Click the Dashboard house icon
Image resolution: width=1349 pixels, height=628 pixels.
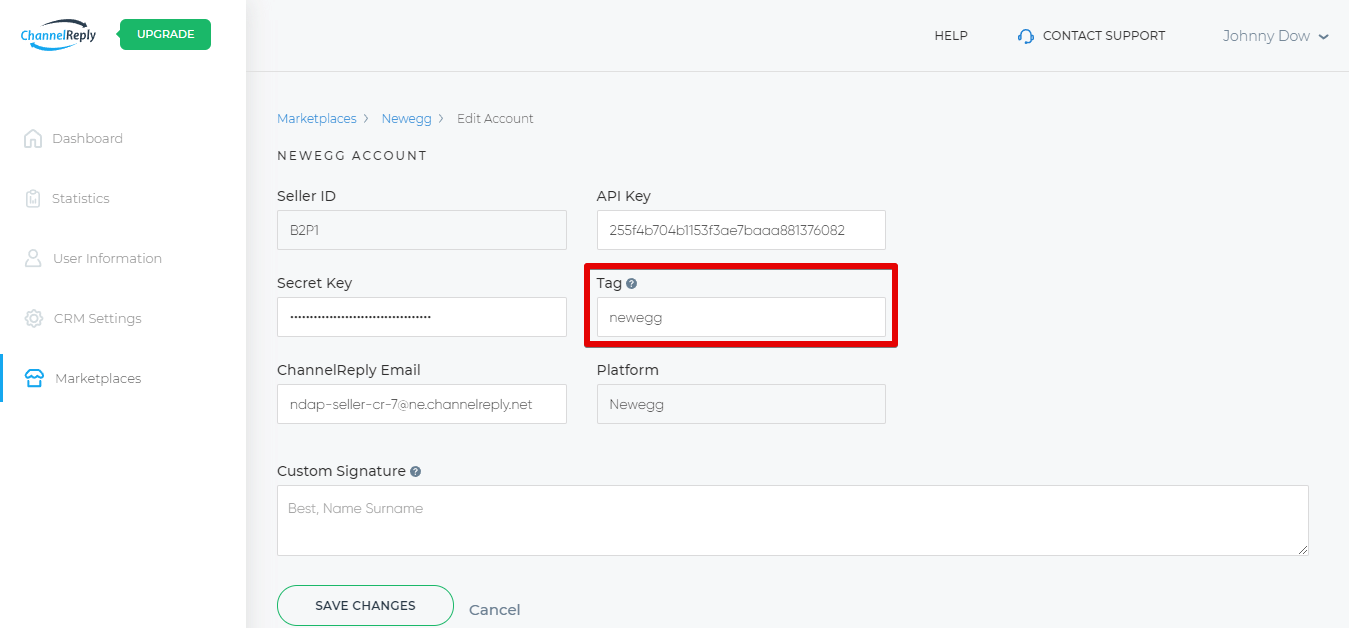[33, 138]
